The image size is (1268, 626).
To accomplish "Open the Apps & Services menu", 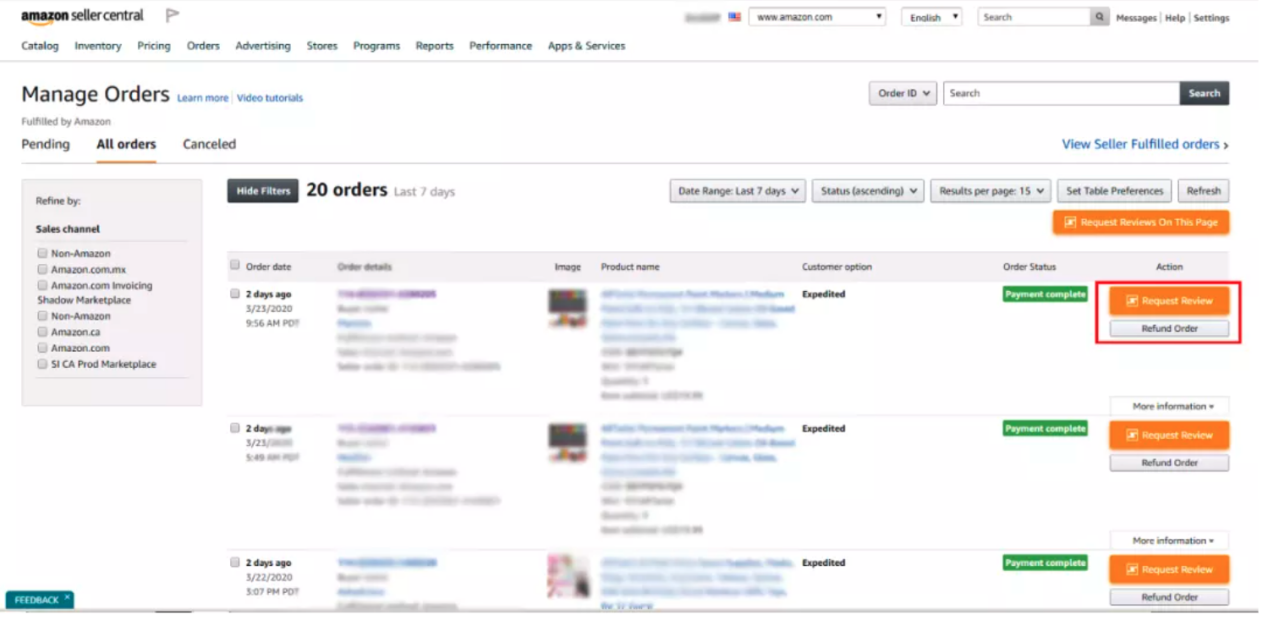I will (x=586, y=46).
